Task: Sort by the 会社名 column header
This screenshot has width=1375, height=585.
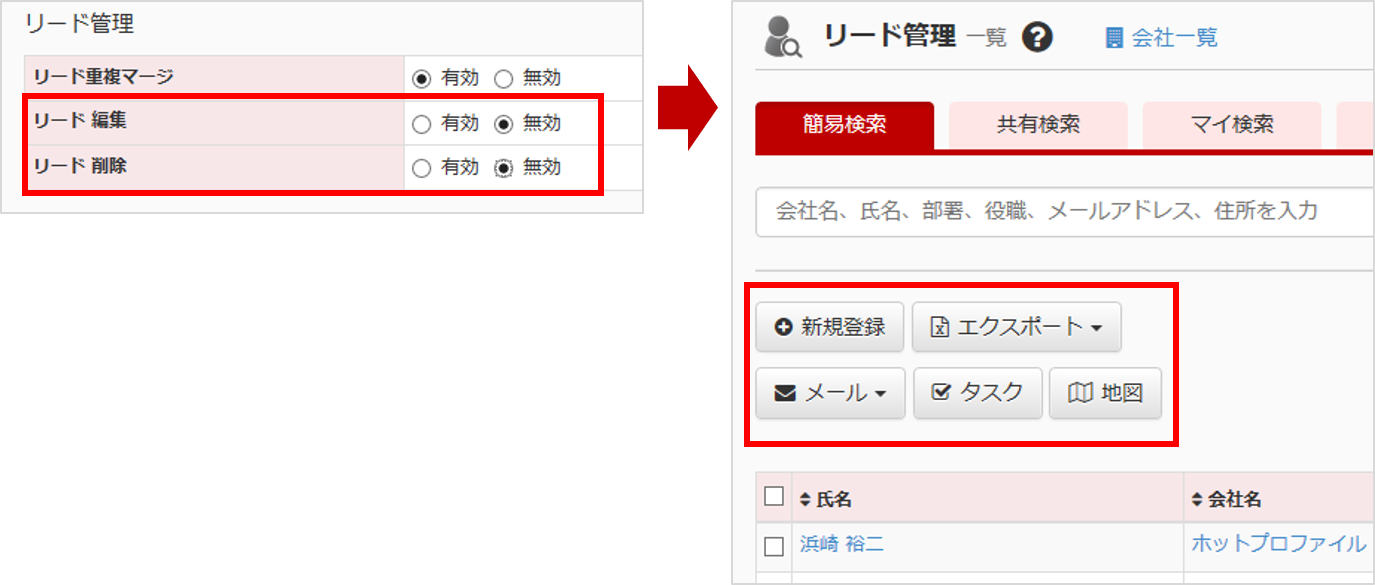Action: (1227, 499)
